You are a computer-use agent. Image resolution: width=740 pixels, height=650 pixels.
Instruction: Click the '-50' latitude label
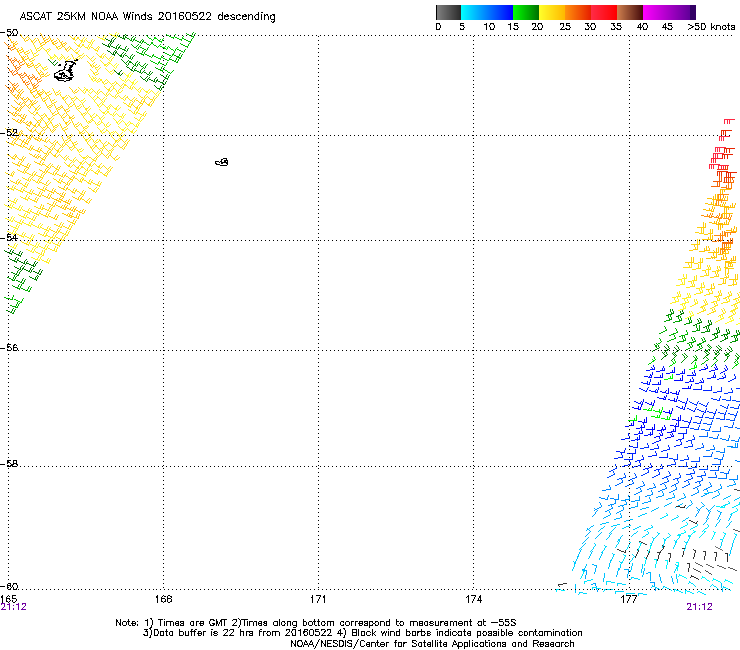(x=9, y=33)
